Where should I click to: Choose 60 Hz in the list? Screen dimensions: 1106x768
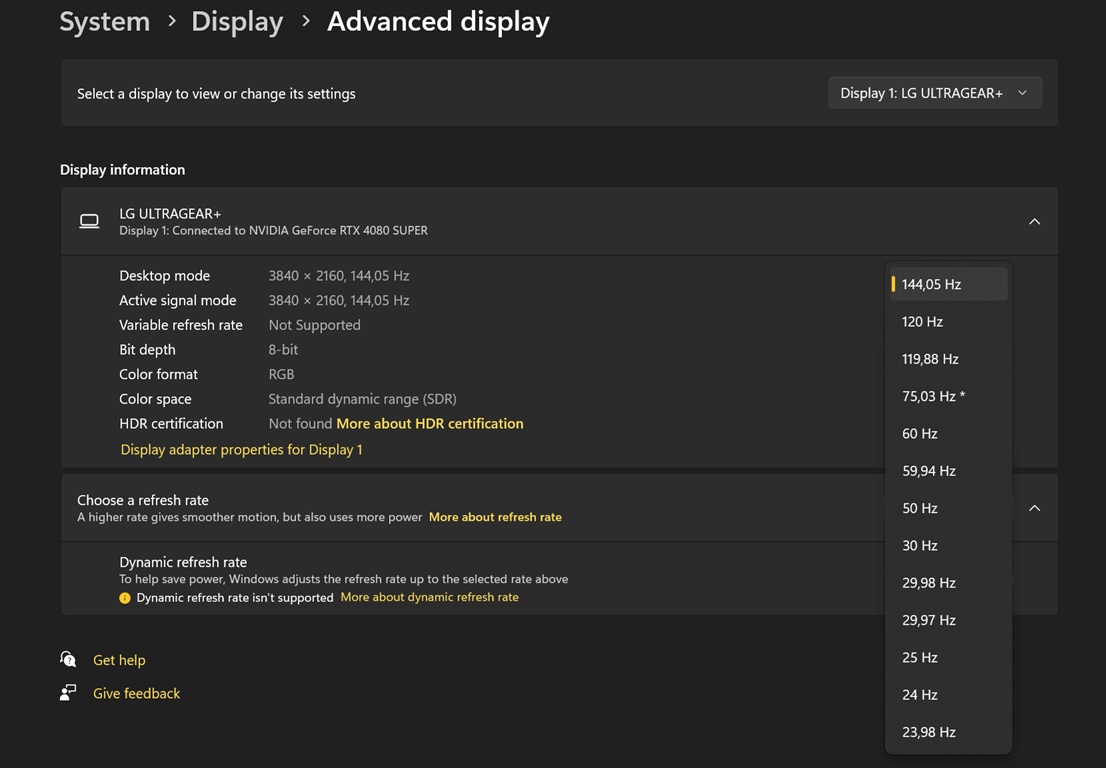948,434
